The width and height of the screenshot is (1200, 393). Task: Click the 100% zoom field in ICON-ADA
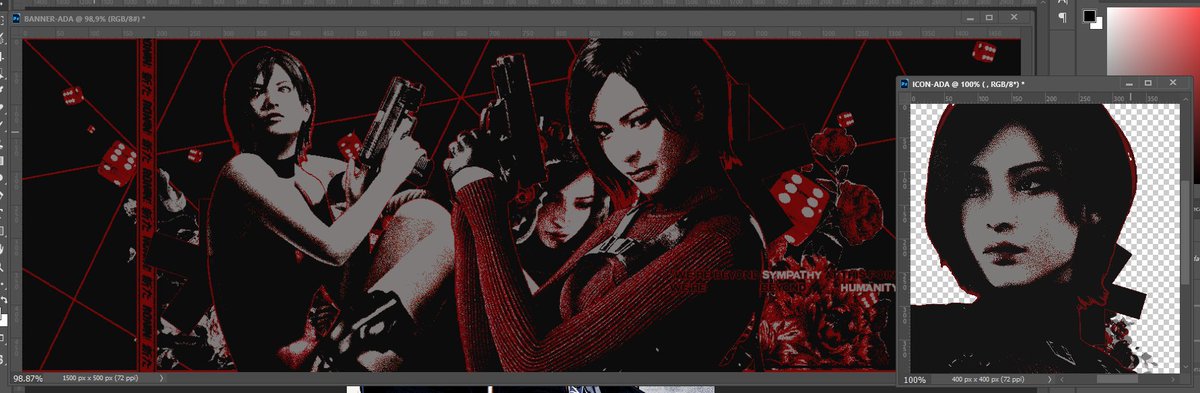[x=915, y=380]
